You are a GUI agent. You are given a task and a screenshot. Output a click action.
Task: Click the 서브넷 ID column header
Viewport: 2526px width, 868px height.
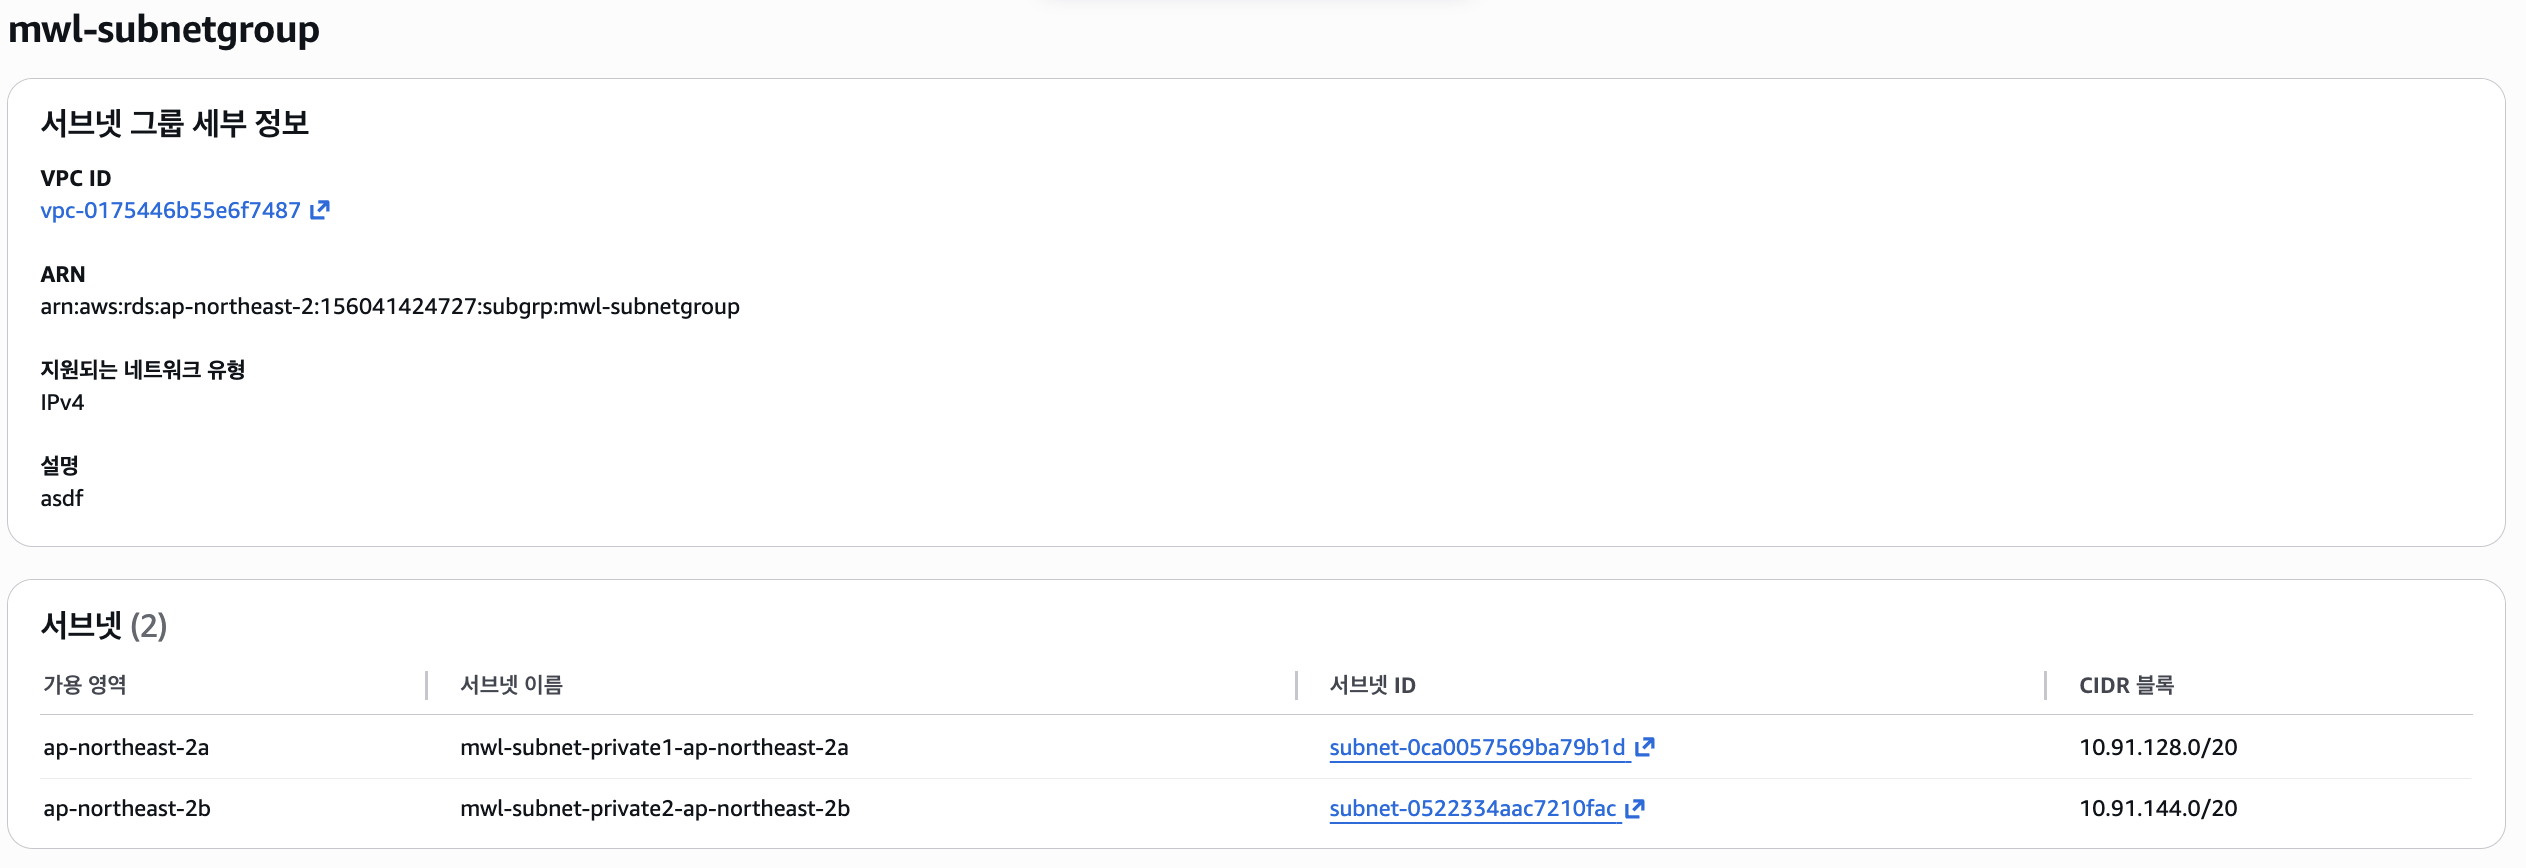[x=1372, y=685]
